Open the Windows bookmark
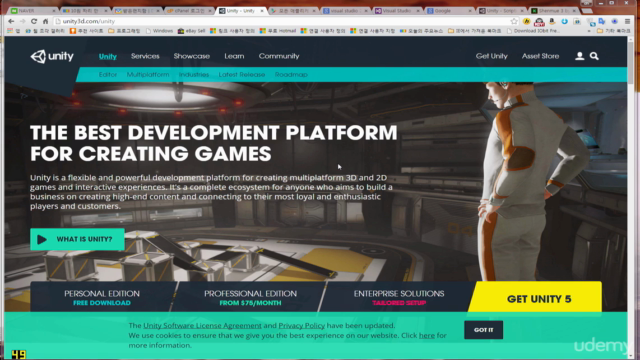 click(159, 31)
